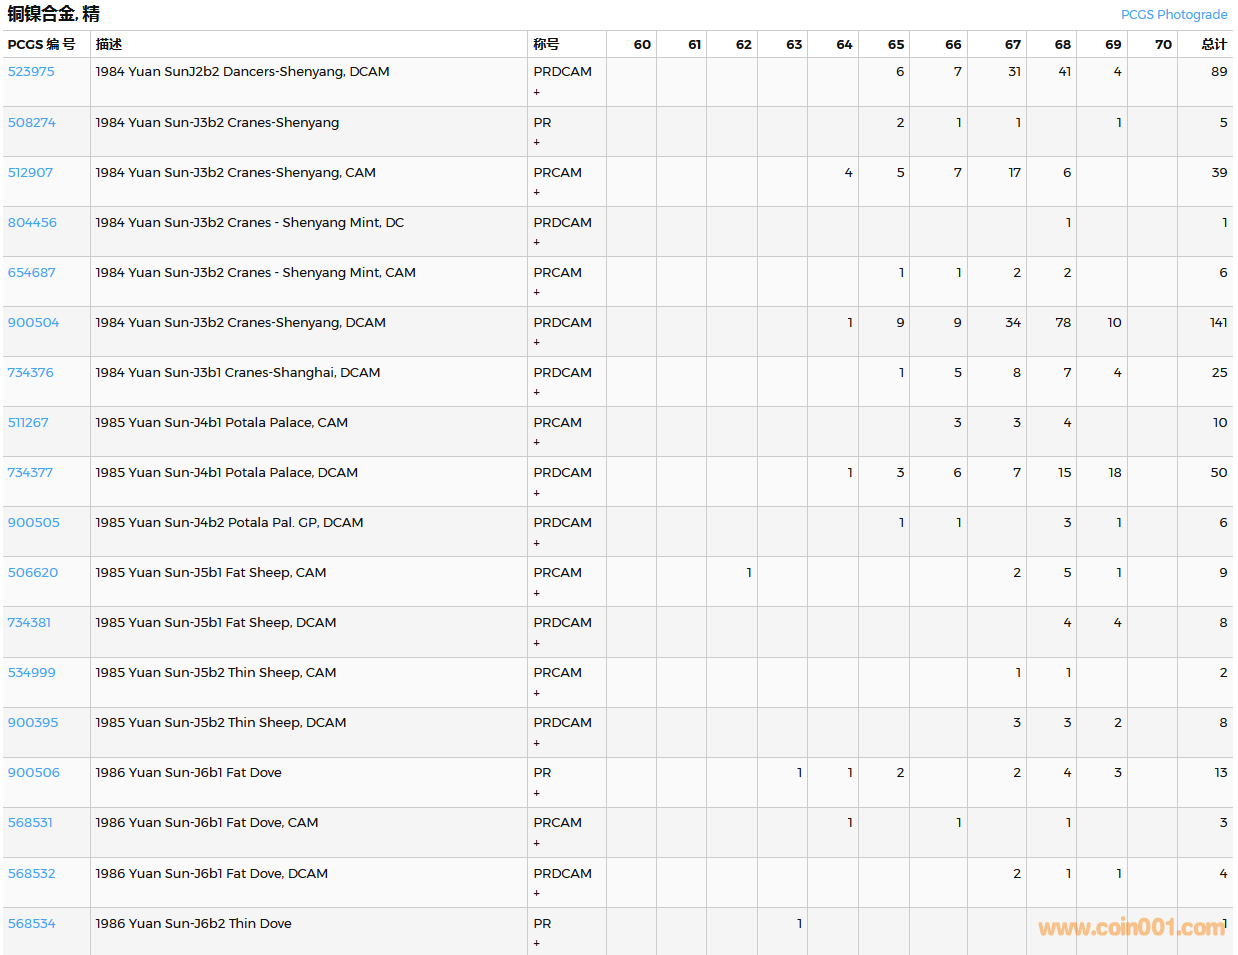
Task: Expand plus sign in Thin Sheep DCAM row
Action: click(x=537, y=743)
